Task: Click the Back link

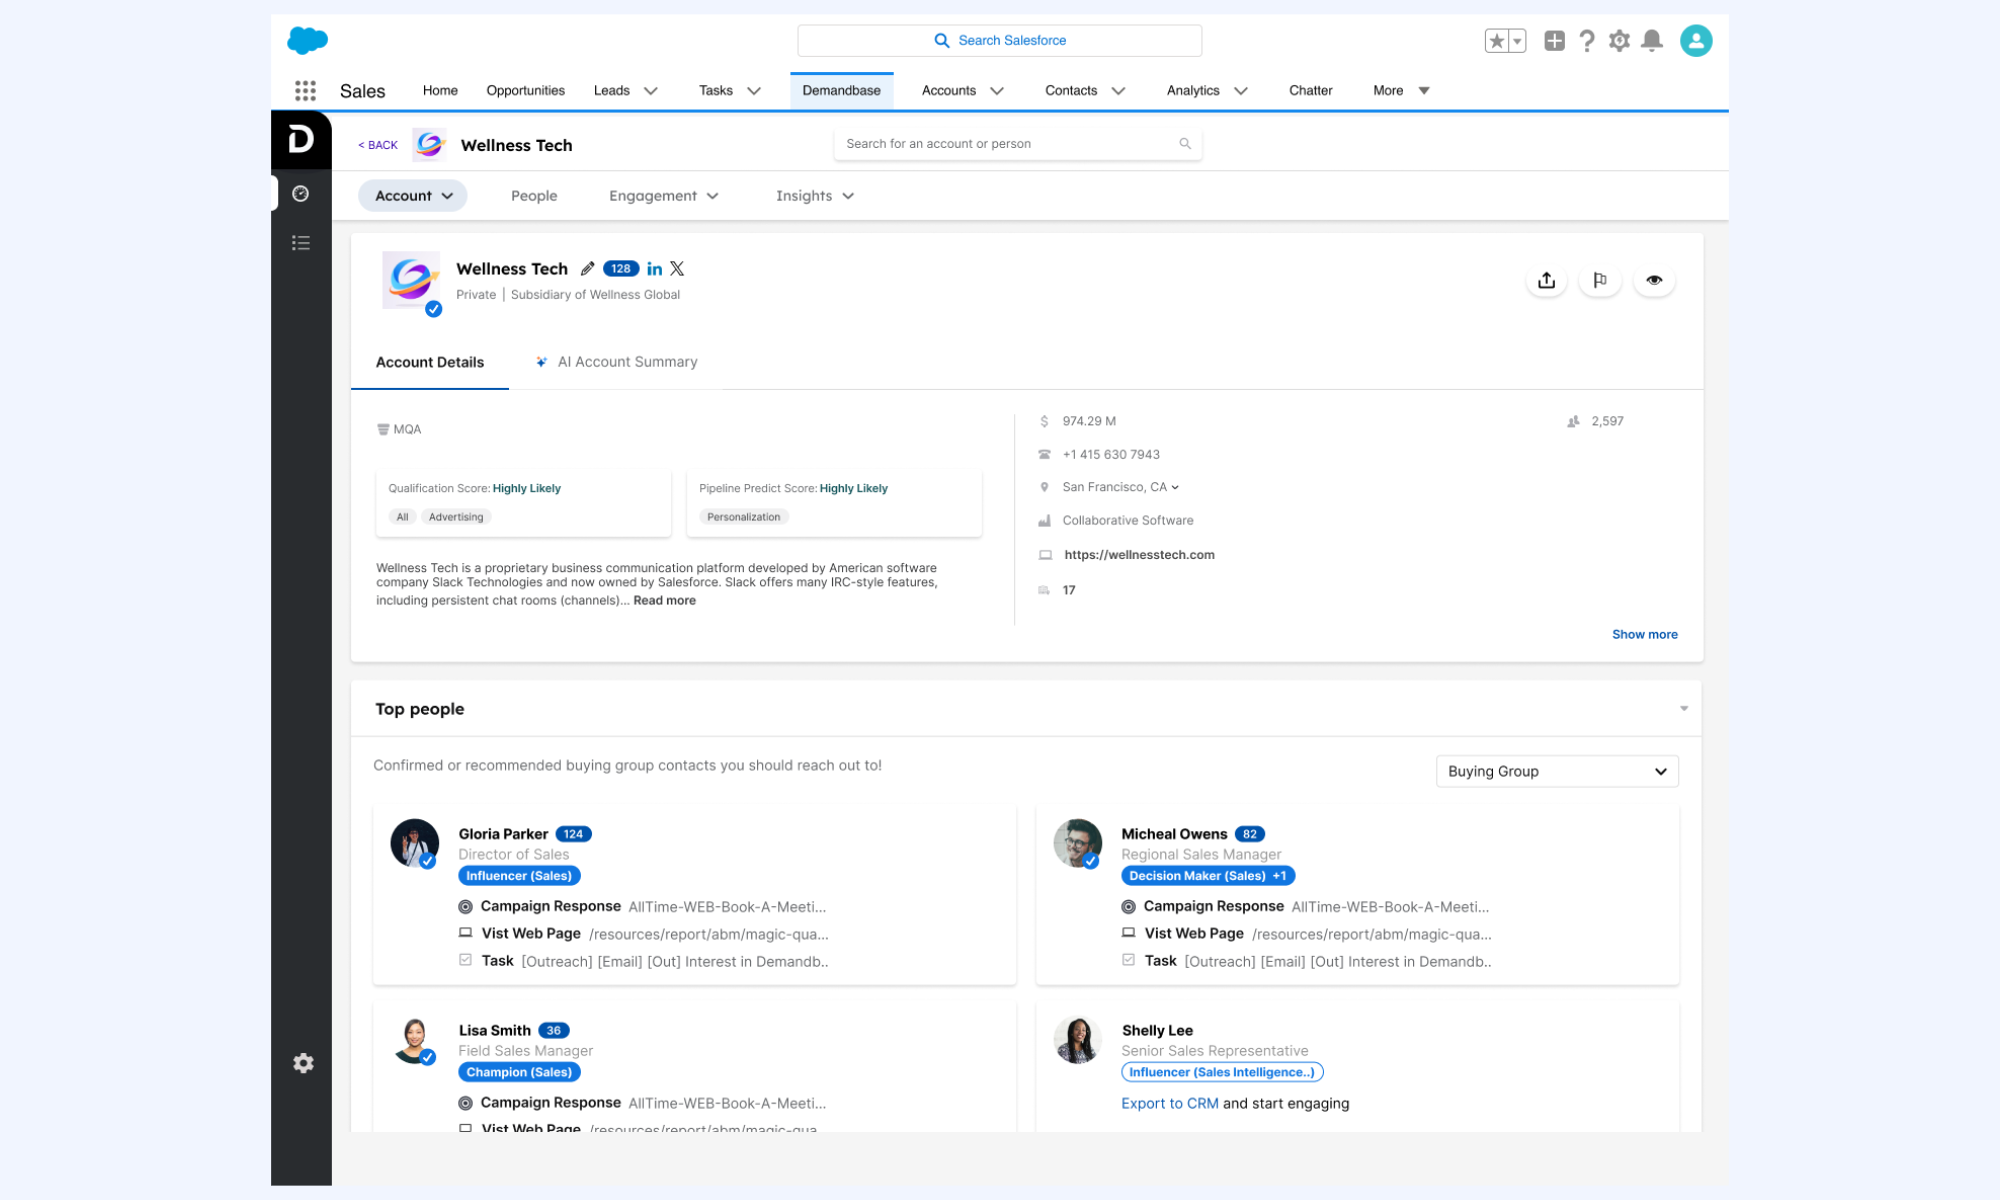Action: pos(378,145)
